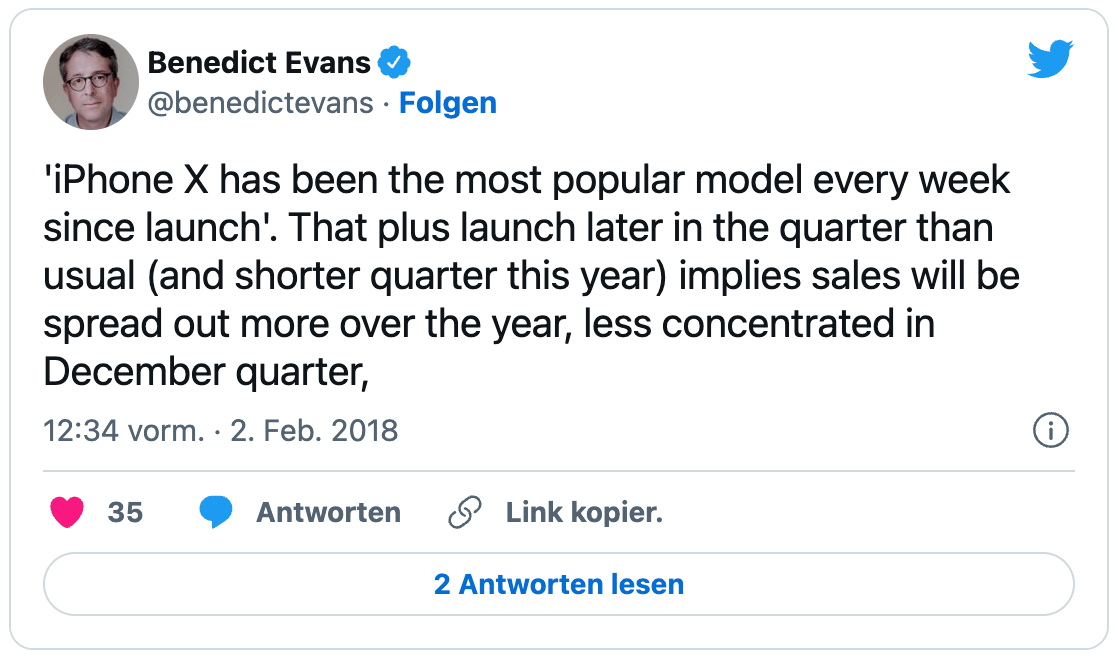The height and width of the screenshot is (662, 1118).
Task: Open the @benedictevans handle link
Action: (x=260, y=103)
